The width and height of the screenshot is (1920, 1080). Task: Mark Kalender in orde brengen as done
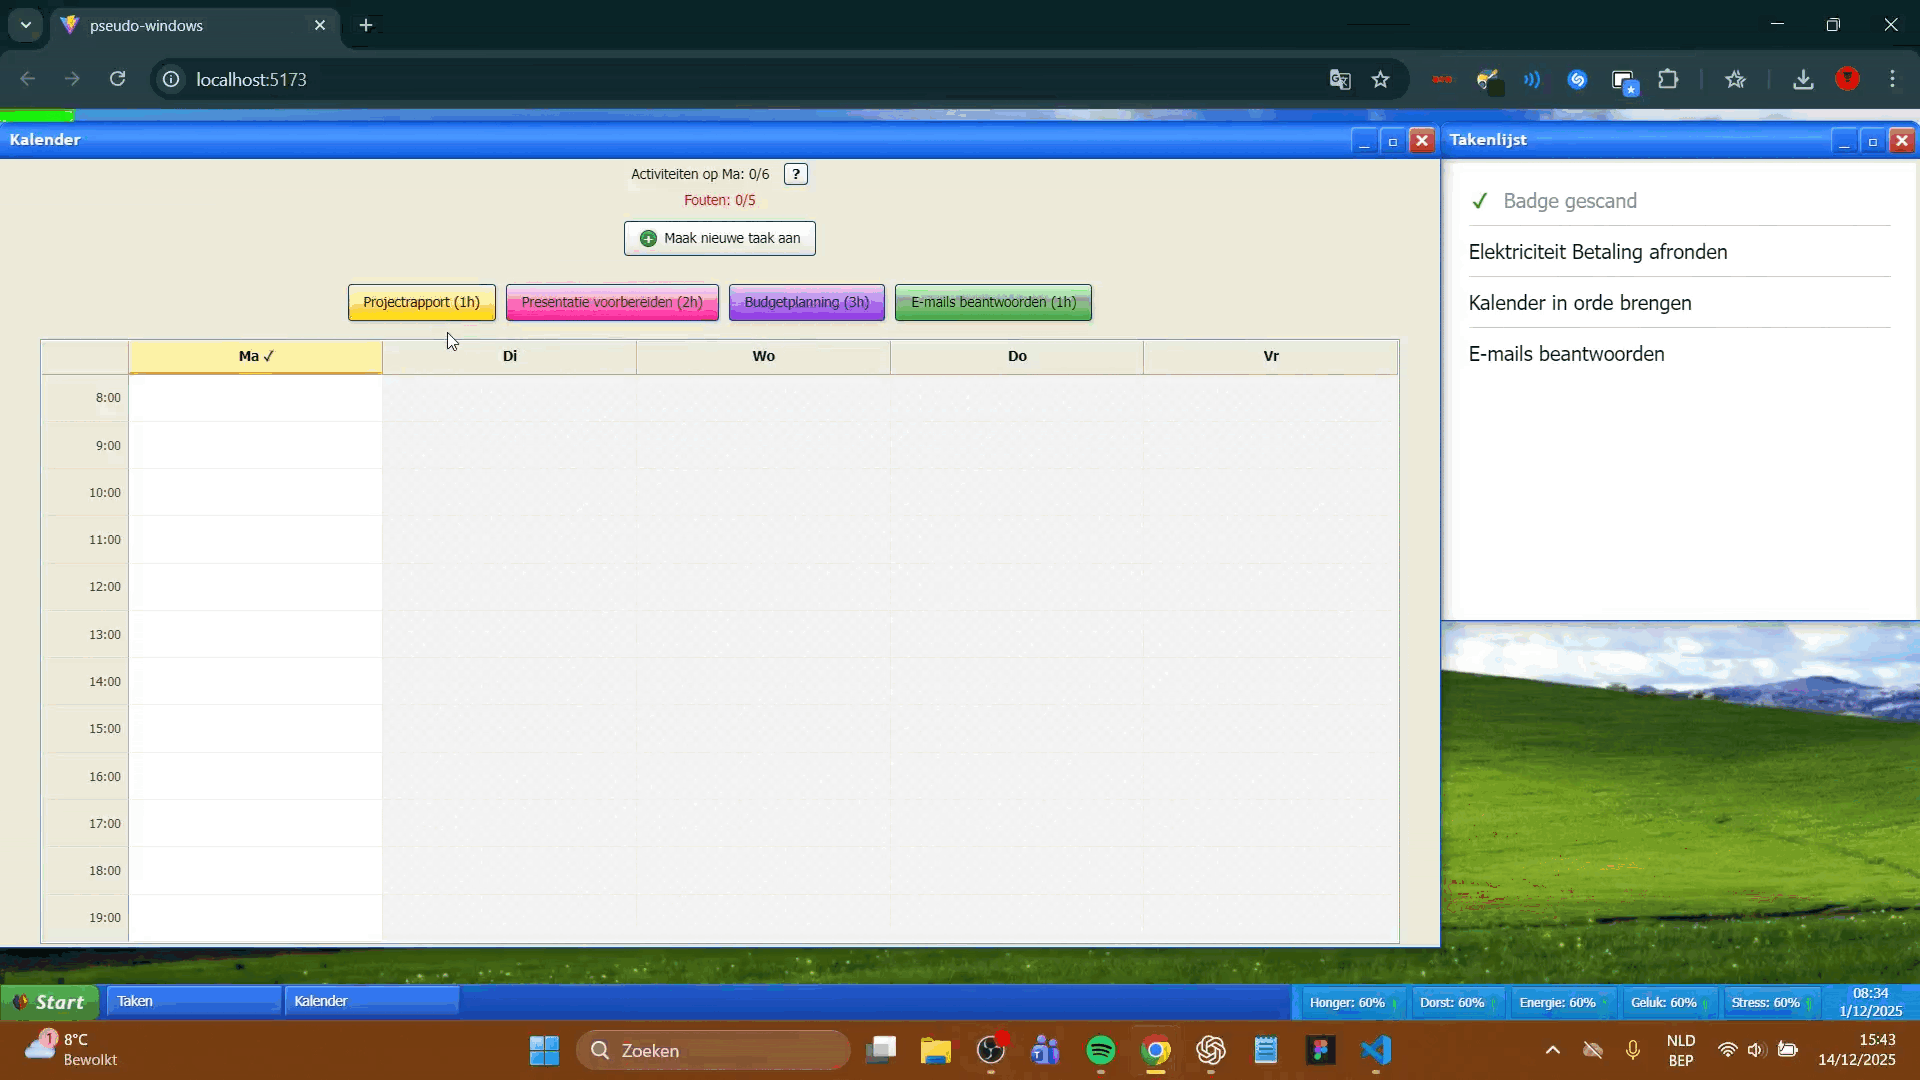tap(1579, 303)
